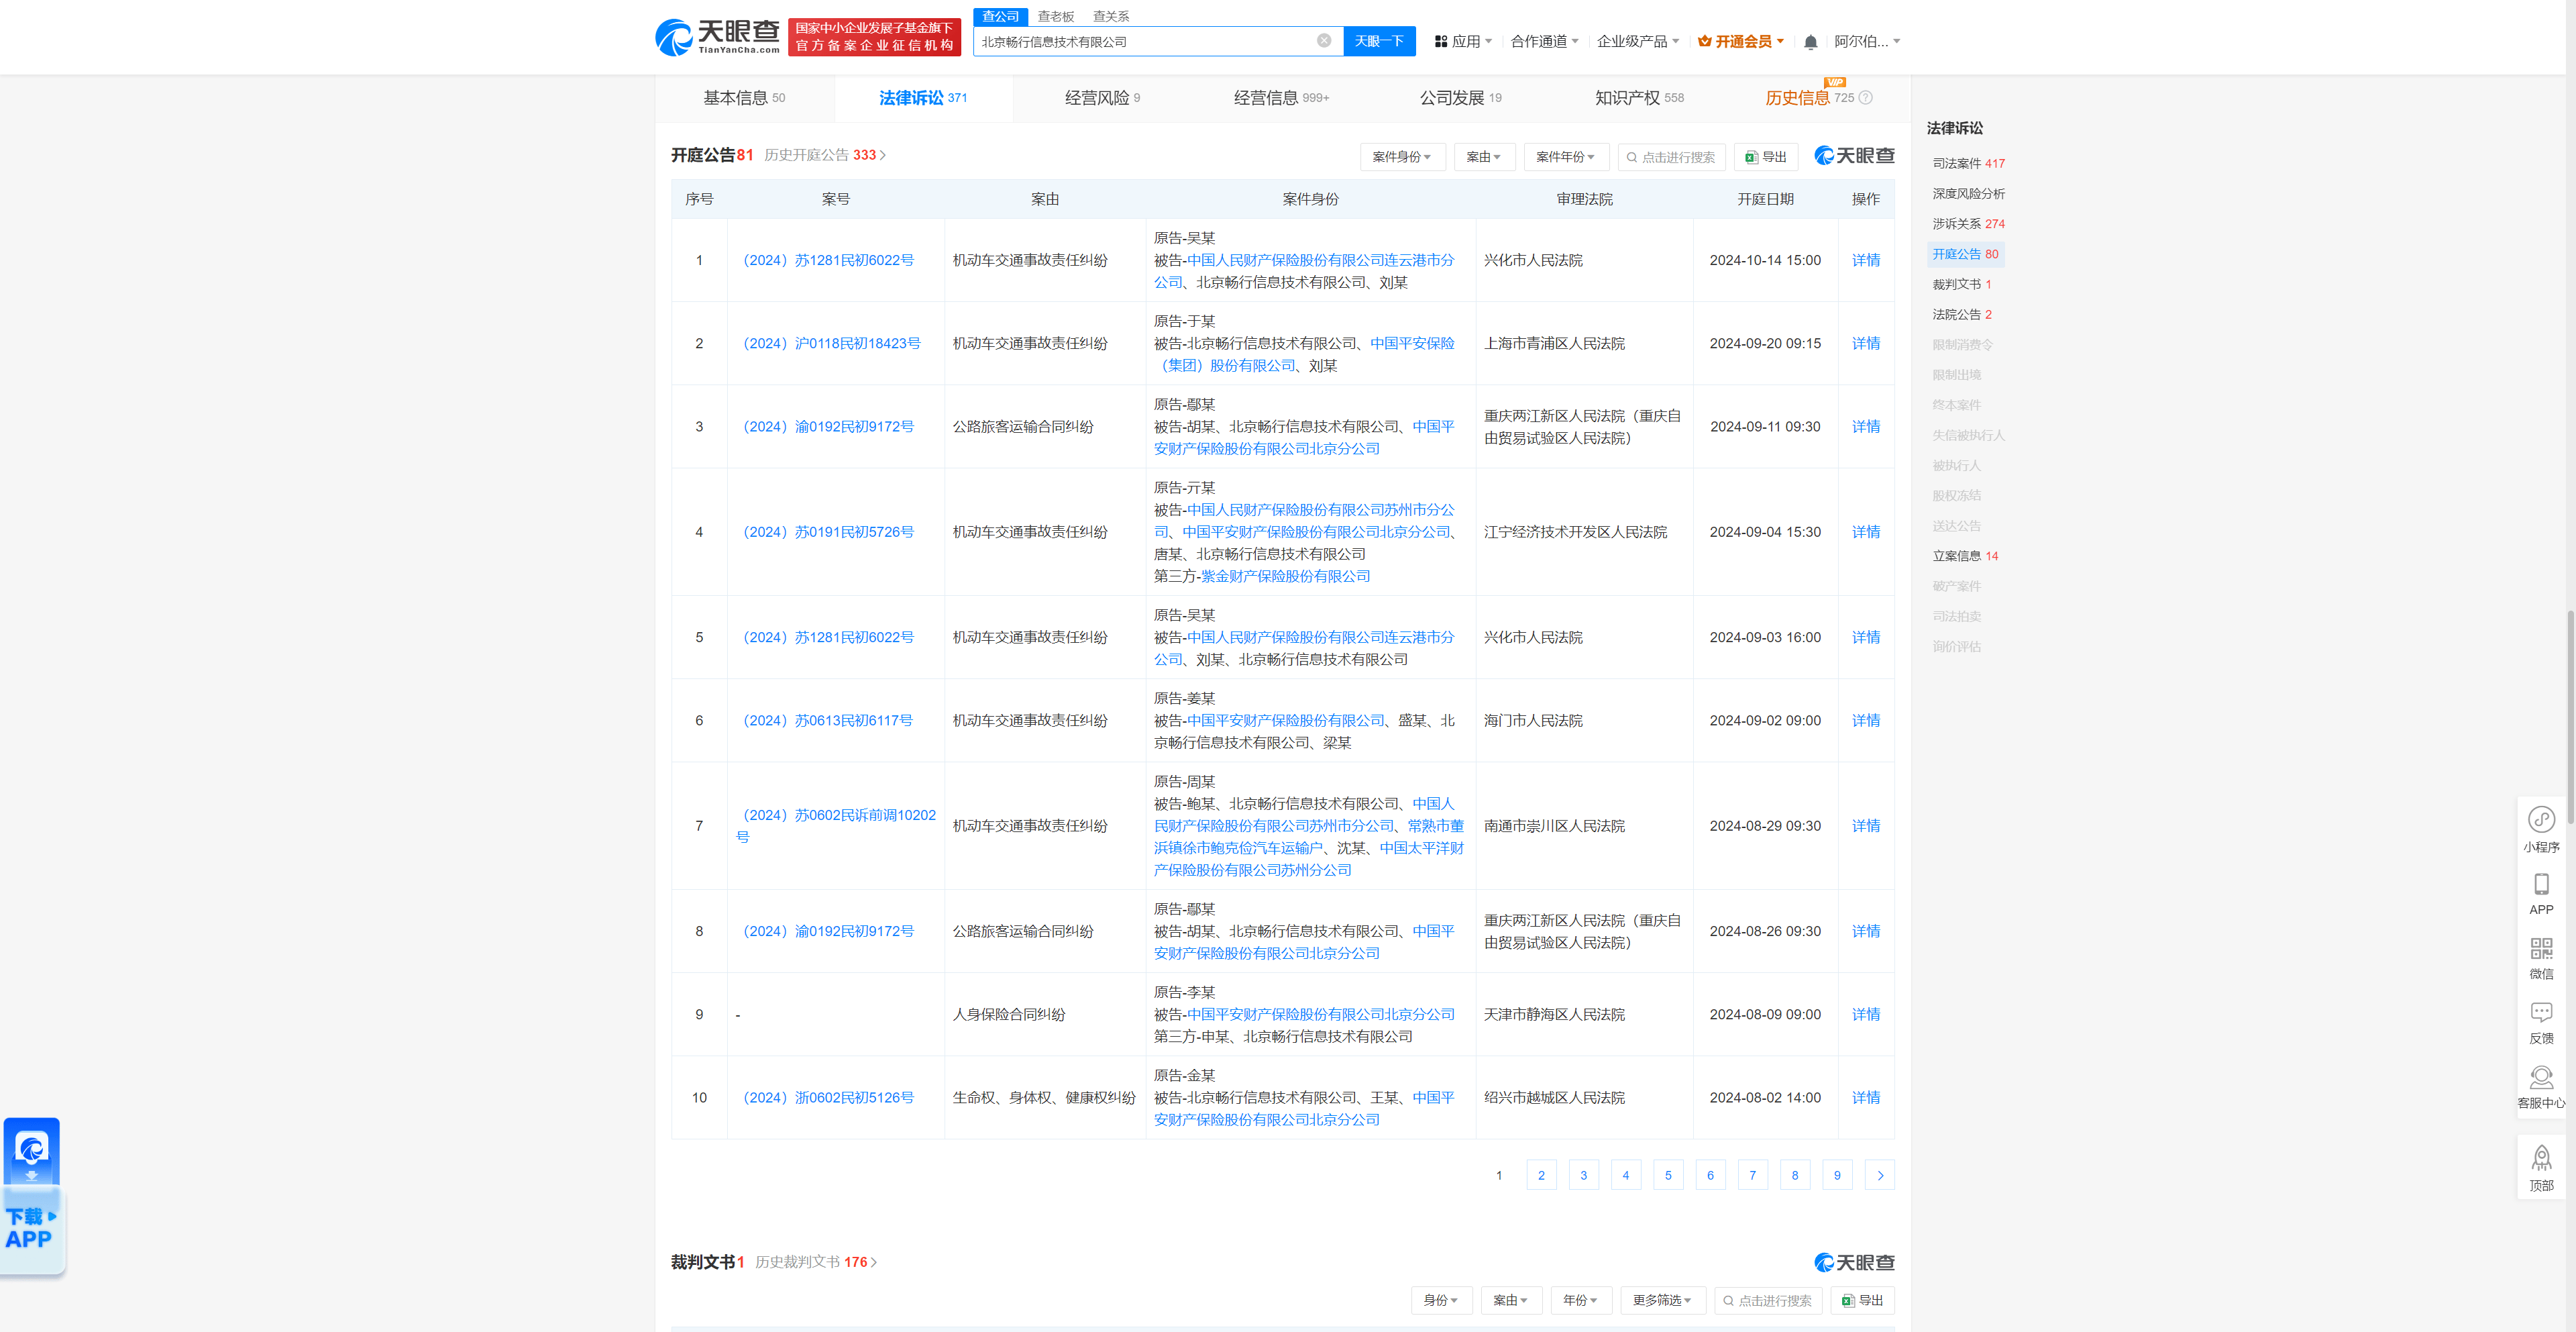This screenshot has width=2576, height=1332.
Task: Click the Tianyancha logo in the header
Action: [x=717, y=37]
